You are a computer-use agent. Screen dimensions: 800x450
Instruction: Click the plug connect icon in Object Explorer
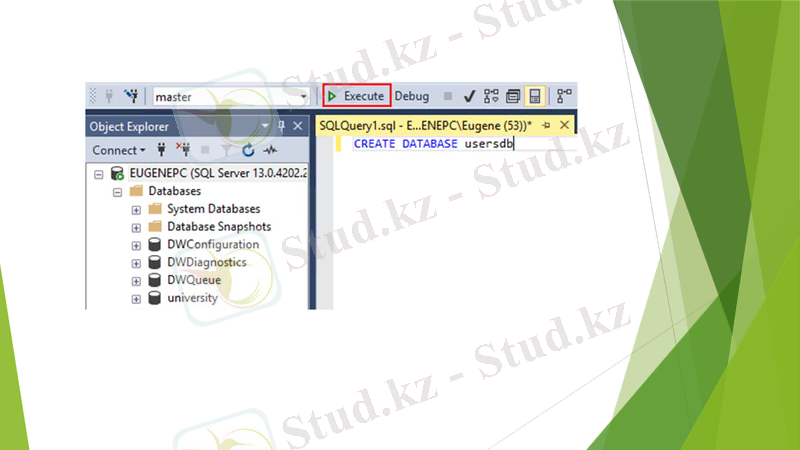(x=161, y=150)
